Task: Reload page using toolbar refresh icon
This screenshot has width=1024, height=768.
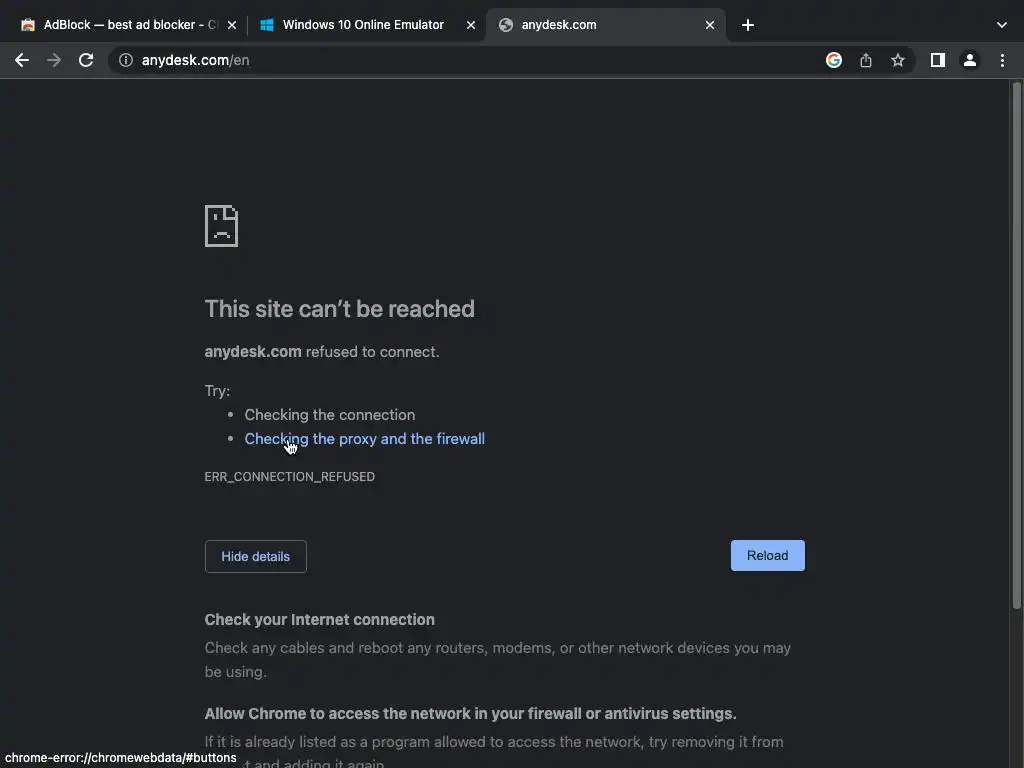Action: pos(86,60)
